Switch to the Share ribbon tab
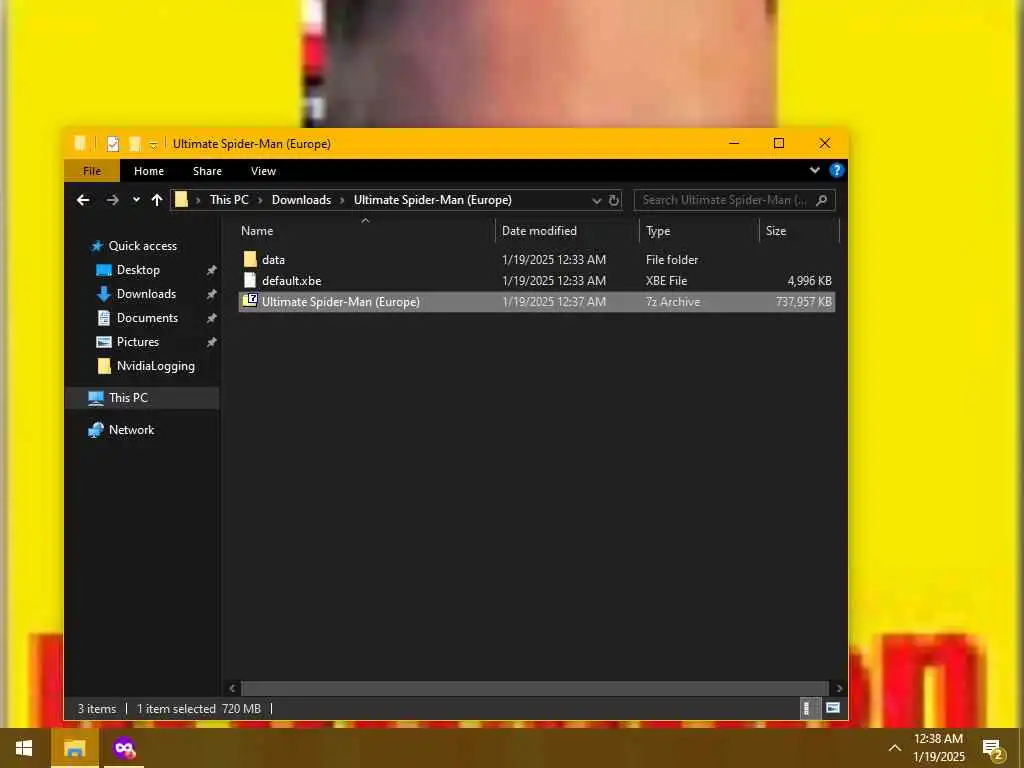Screen dimensions: 1024x768 click(x=207, y=171)
